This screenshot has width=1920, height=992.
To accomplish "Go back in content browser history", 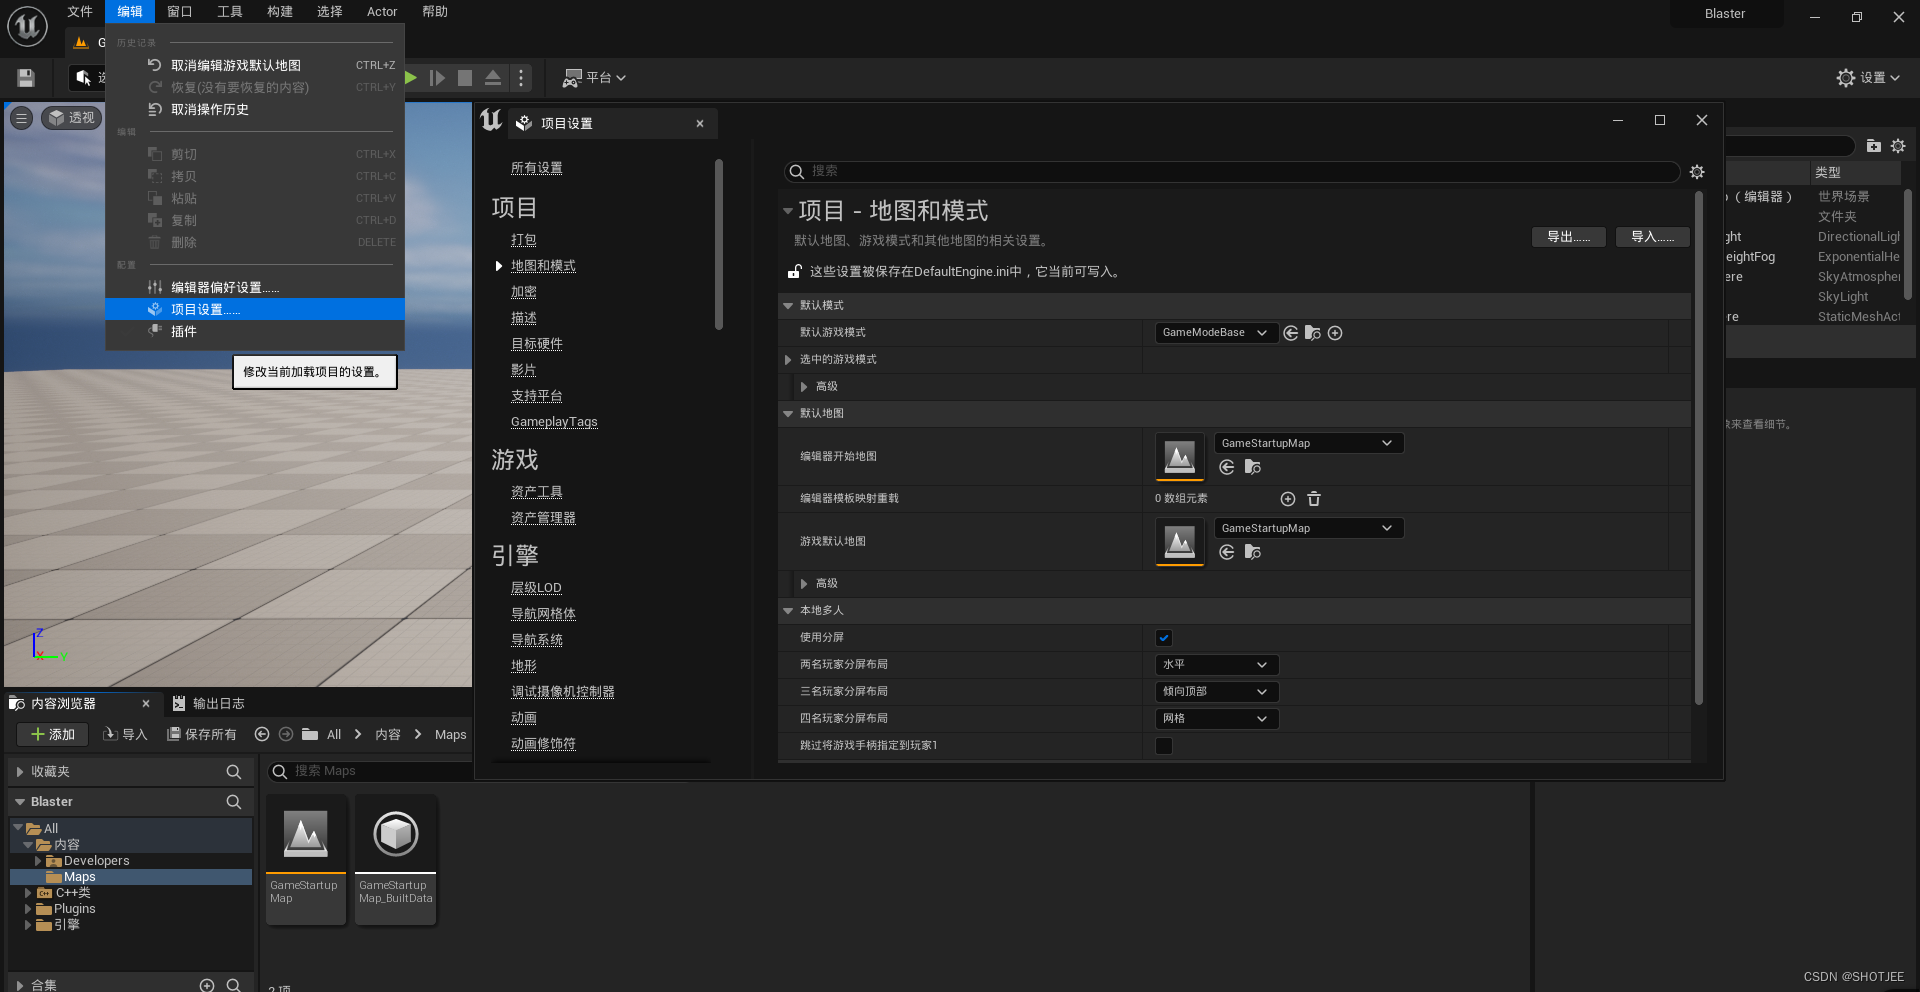I will (262, 734).
